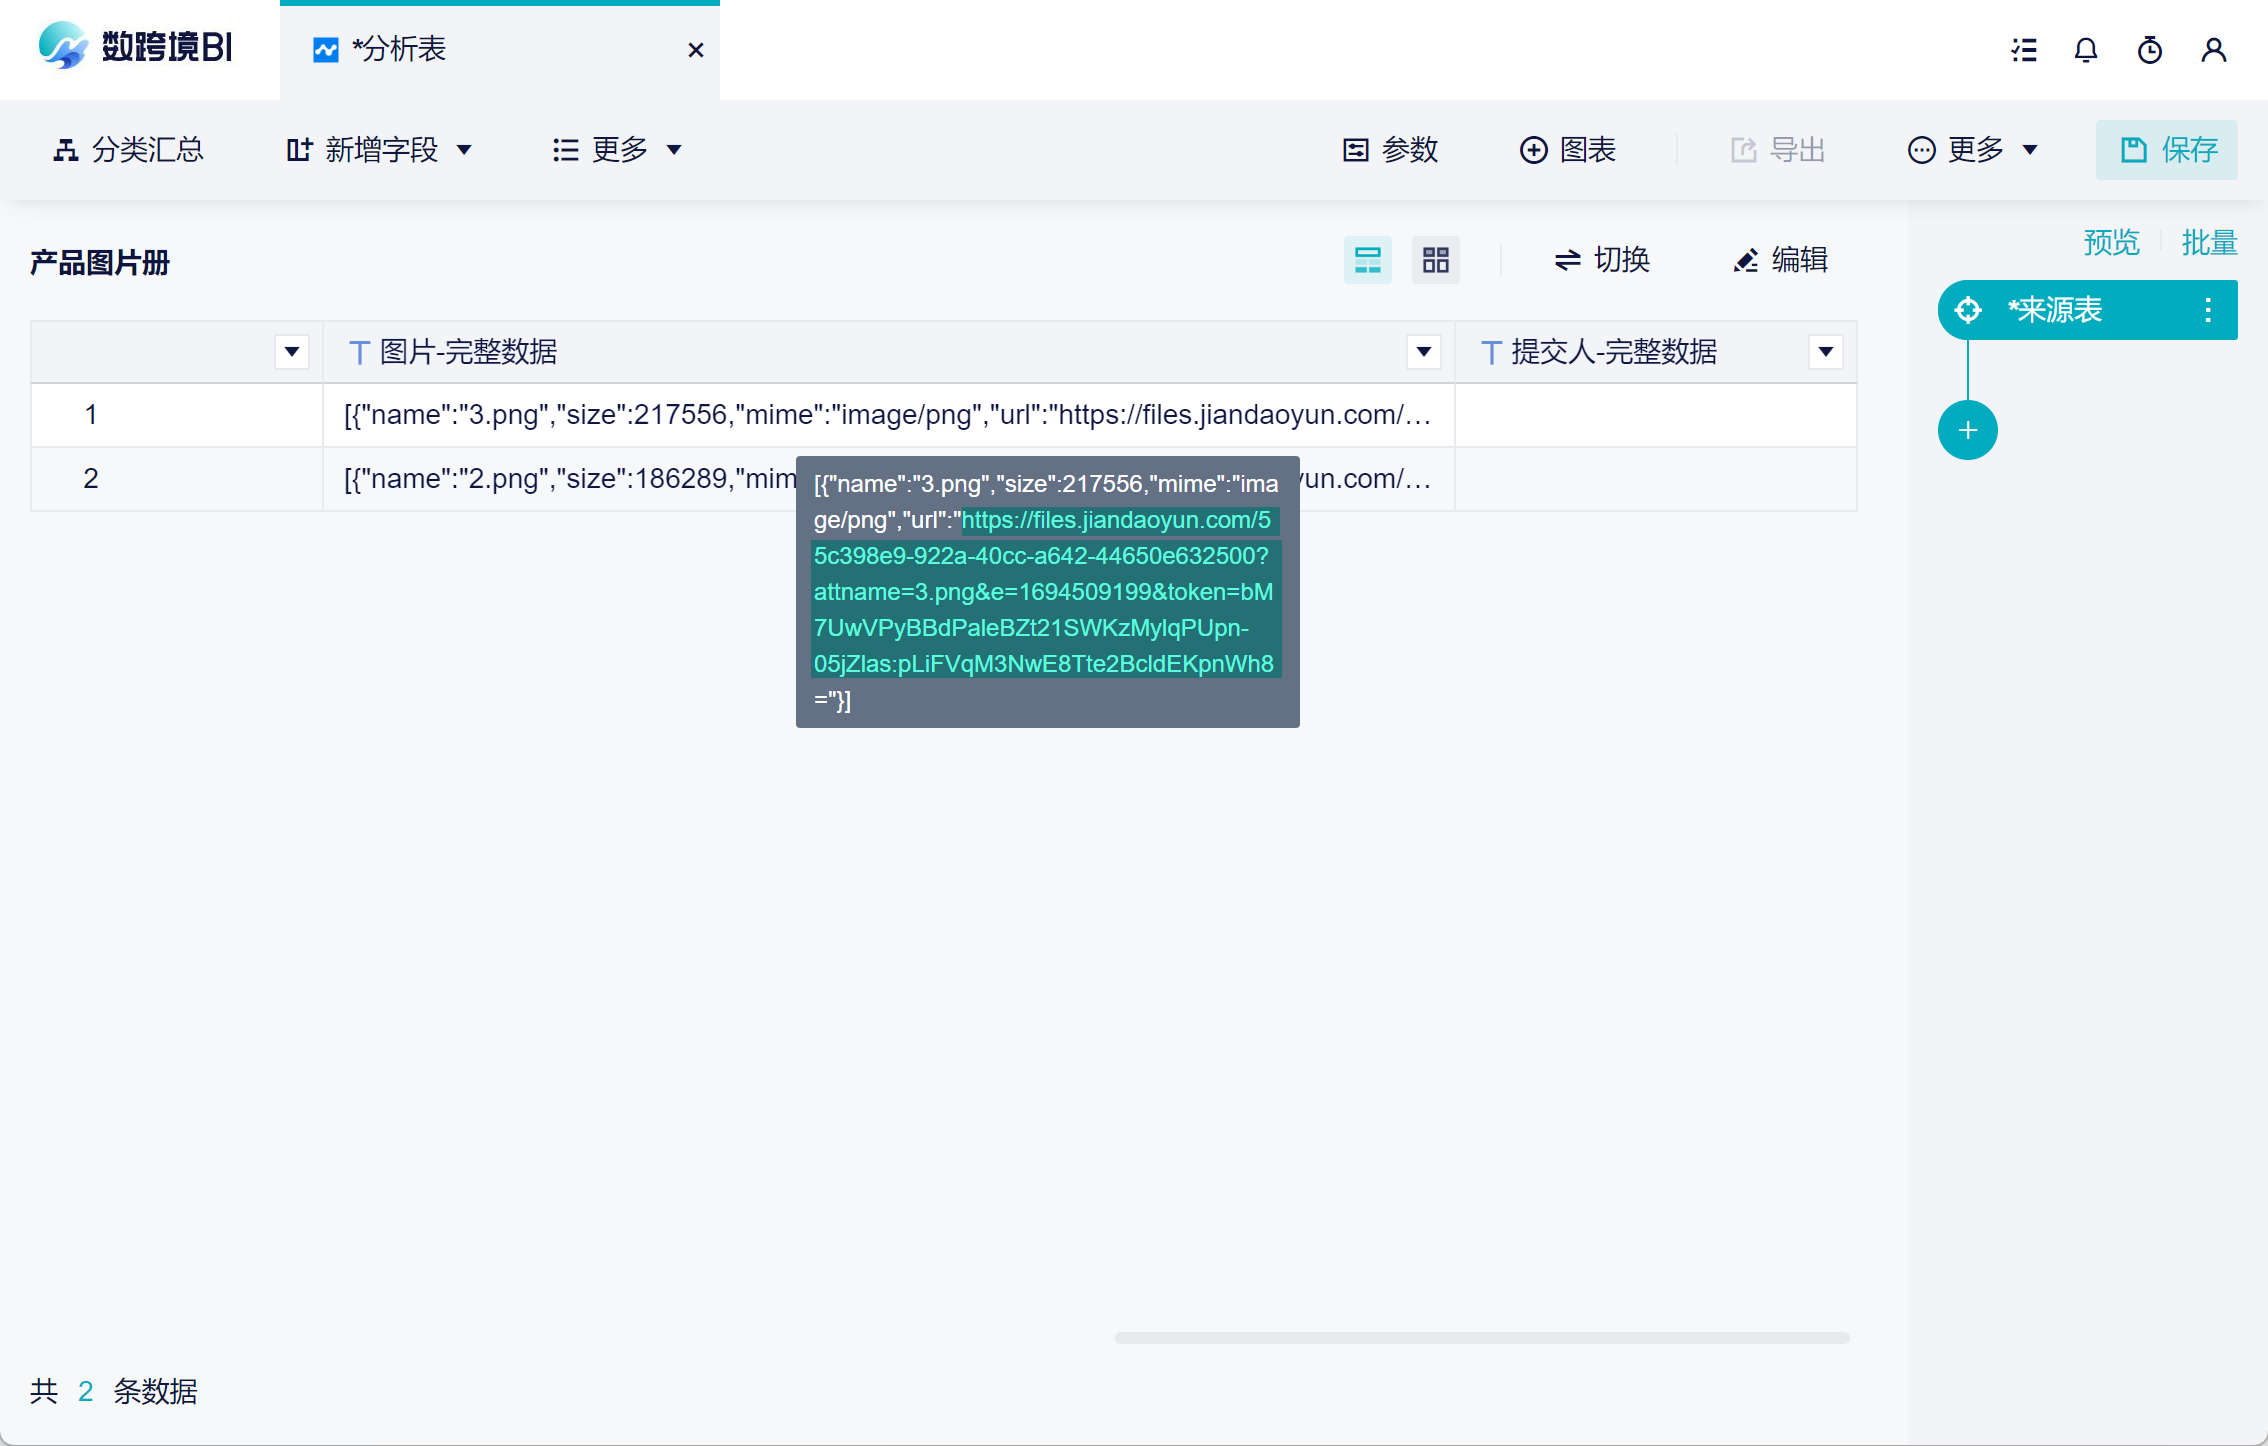Switch to grid card view mode
Image resolution: width=2268 pixels, height=1446 pixels.
[1435, 260]
